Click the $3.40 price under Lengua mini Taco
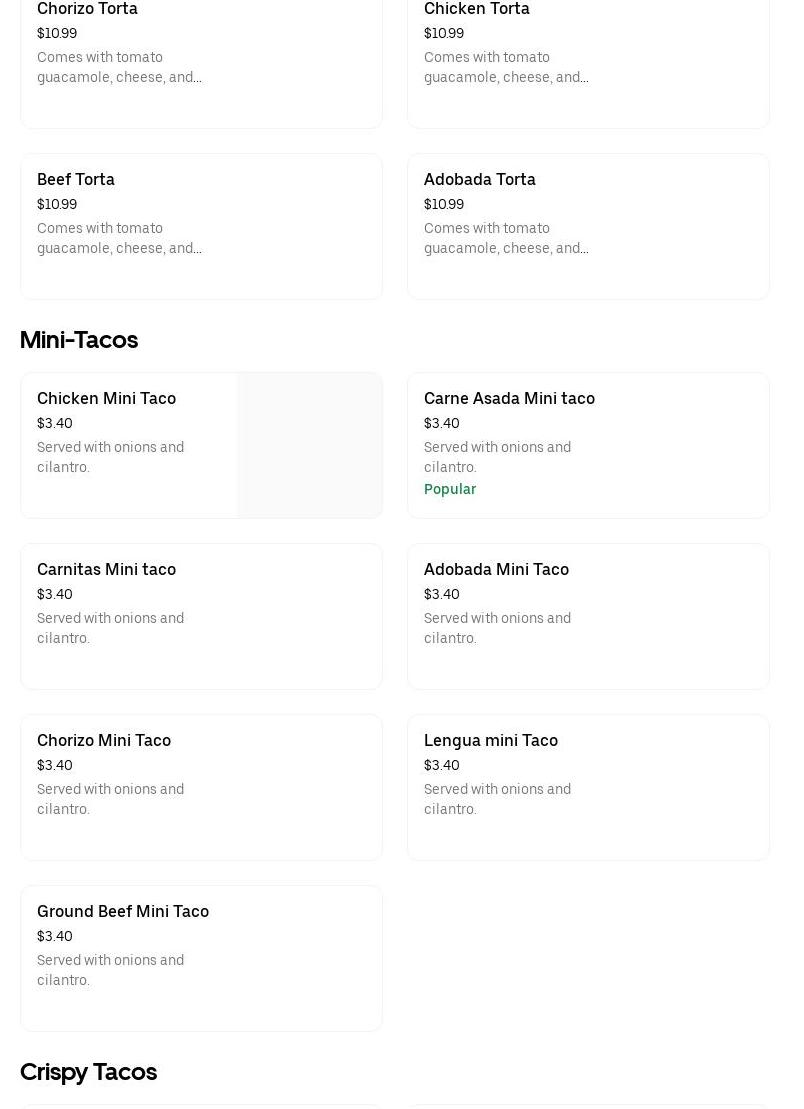The height and width of the screenshot is (1109, 804). click(442, 765)
